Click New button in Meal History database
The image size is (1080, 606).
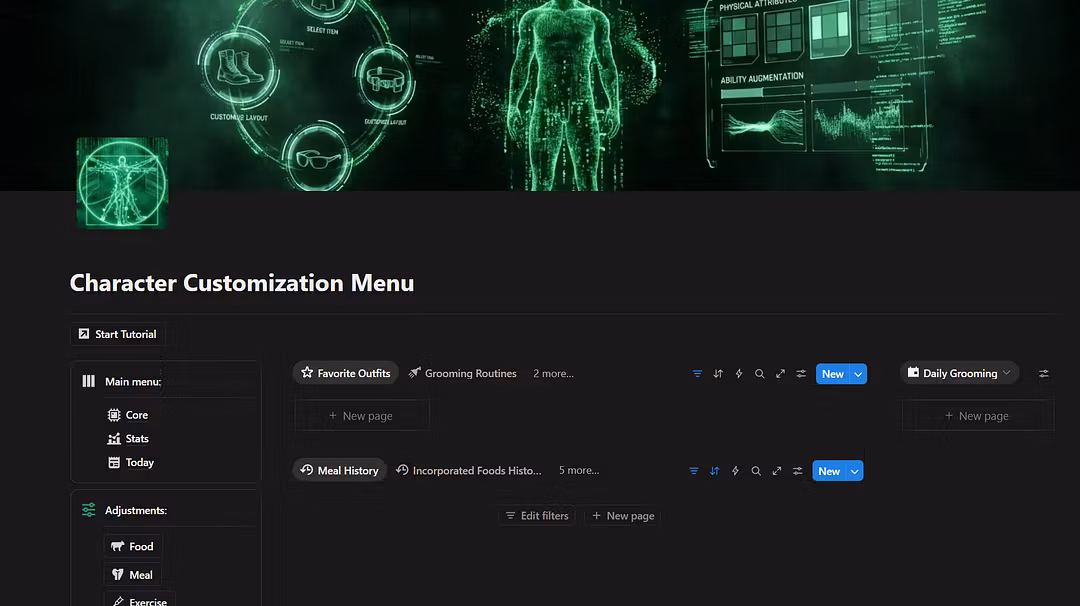tap(829, 471)
